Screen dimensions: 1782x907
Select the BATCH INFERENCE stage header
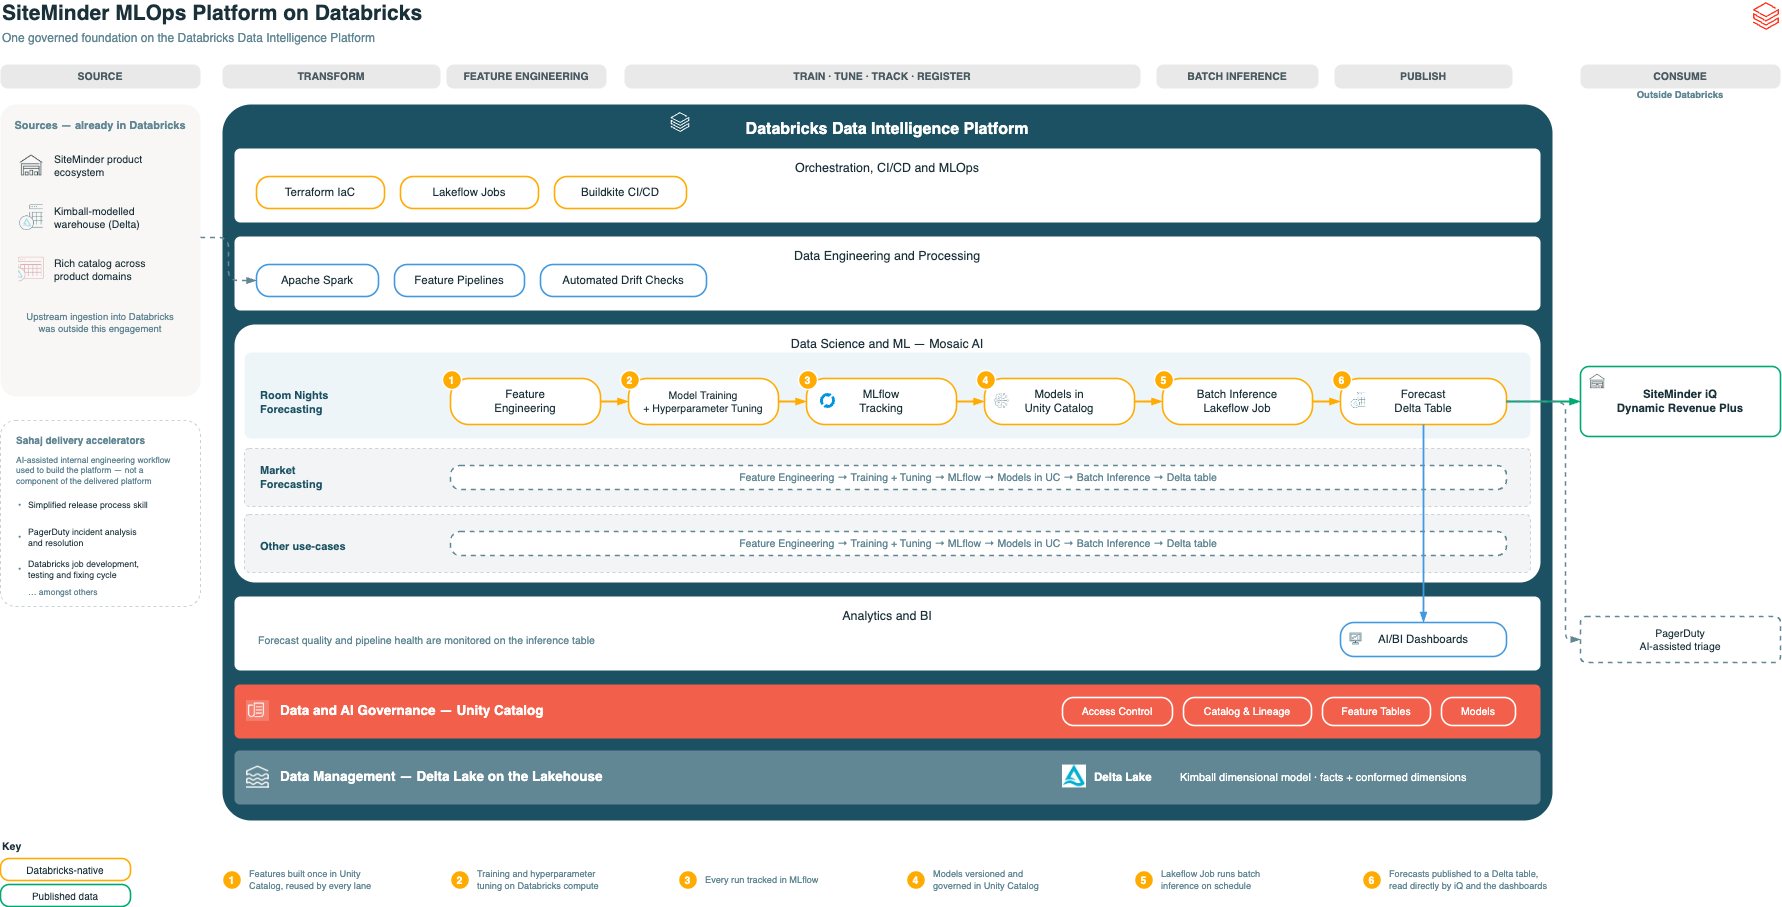click(x=1237, y=76)
